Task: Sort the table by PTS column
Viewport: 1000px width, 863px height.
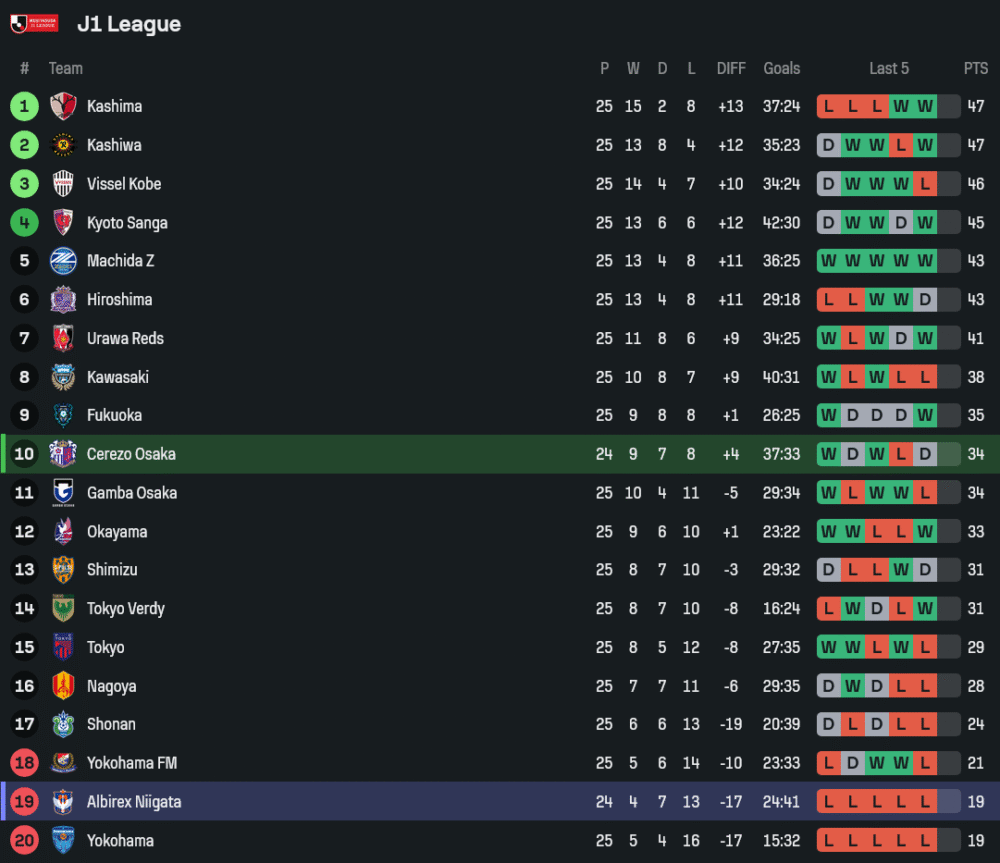Action: pos(975,68)
